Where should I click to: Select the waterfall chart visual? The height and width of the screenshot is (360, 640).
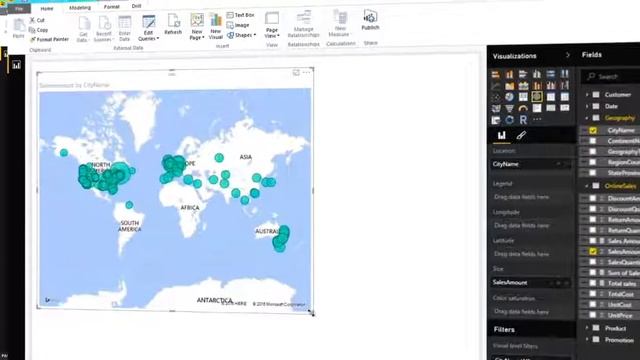(x=564, y=85)
